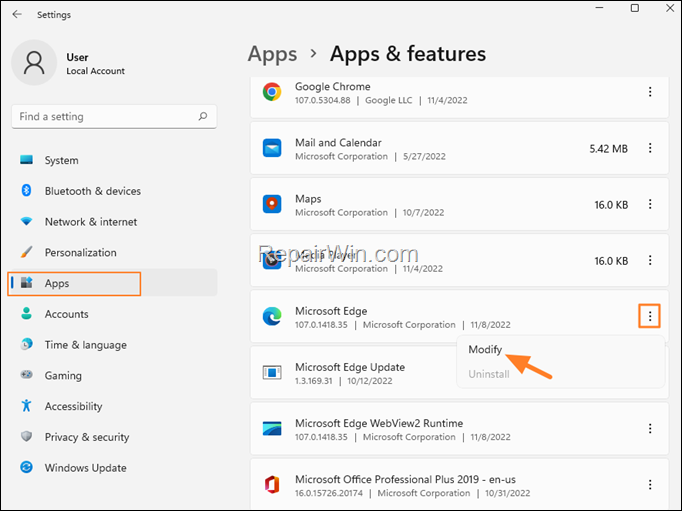Open Accessibility settings
This screenshot has height=511, width=682.
tap(112, 406)
